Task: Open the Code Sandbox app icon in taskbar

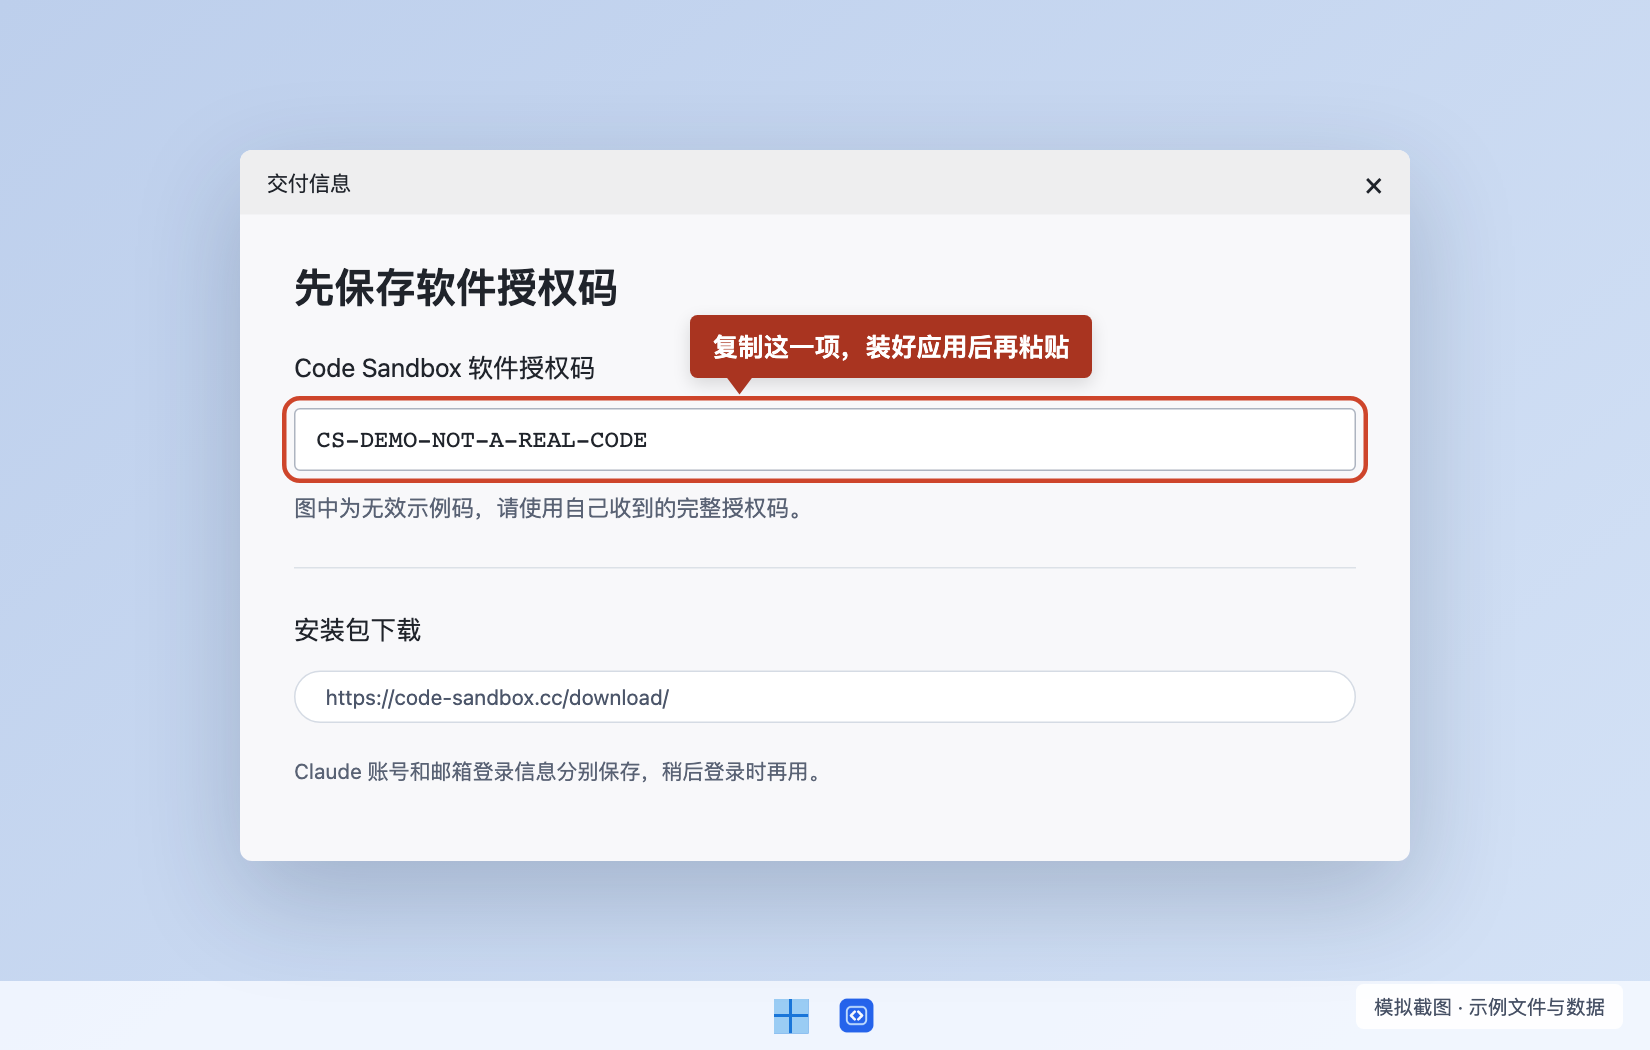Action: pyautogui.click(x=856, y=1016)
